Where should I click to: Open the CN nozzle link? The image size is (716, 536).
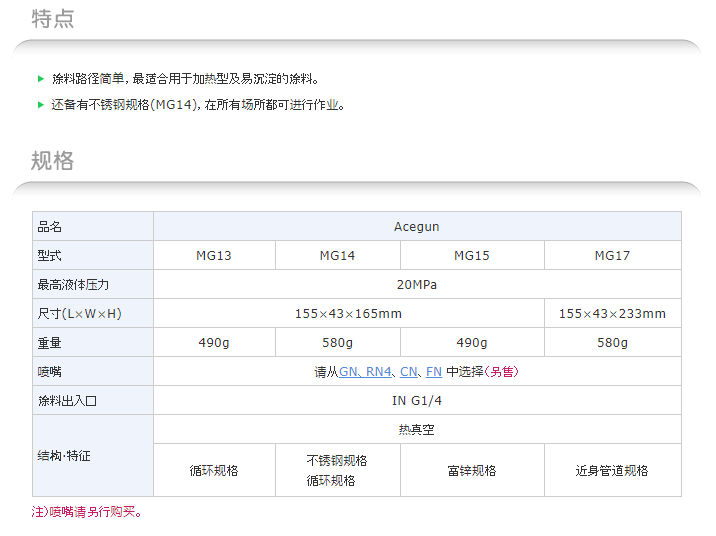pyautogui.click(x=409, y=372)
